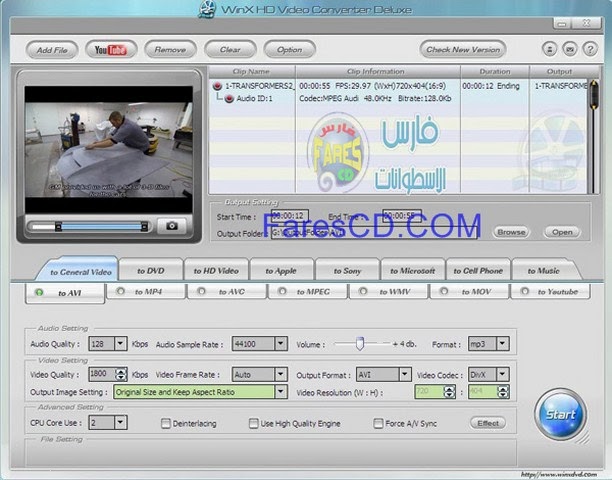
Task: Open the user/register icon
Action: click(x=550, y=50)
